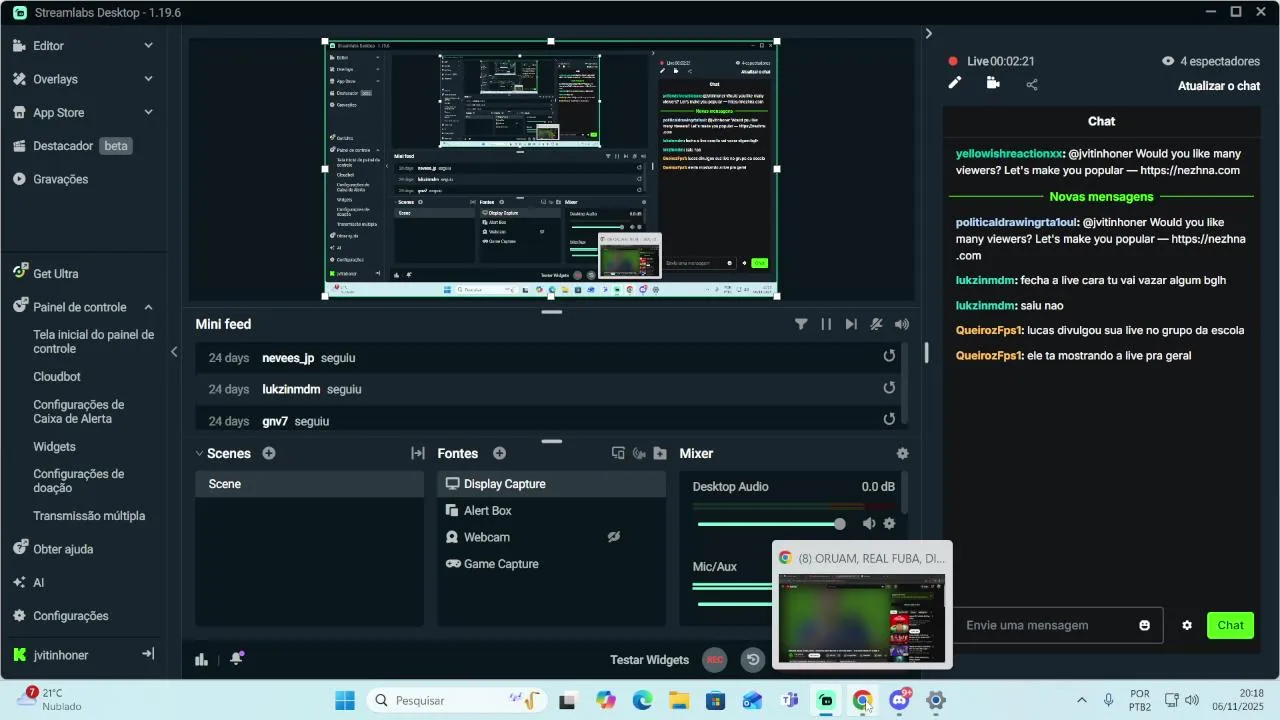
Task: Open Mixer advanced audio settings gear
Action: [x=903, y=454]
